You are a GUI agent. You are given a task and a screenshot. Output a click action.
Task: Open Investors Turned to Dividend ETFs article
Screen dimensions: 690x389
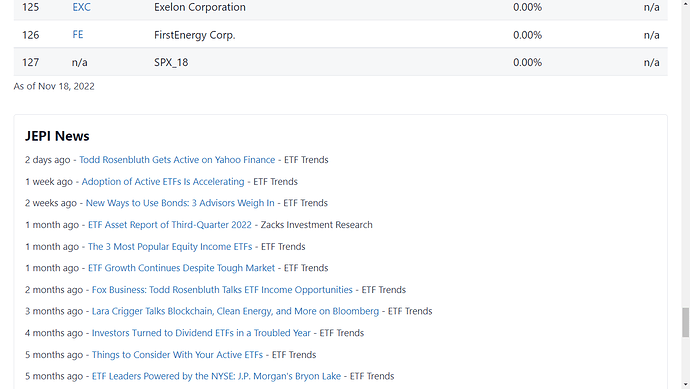click(x=201, y=333)
